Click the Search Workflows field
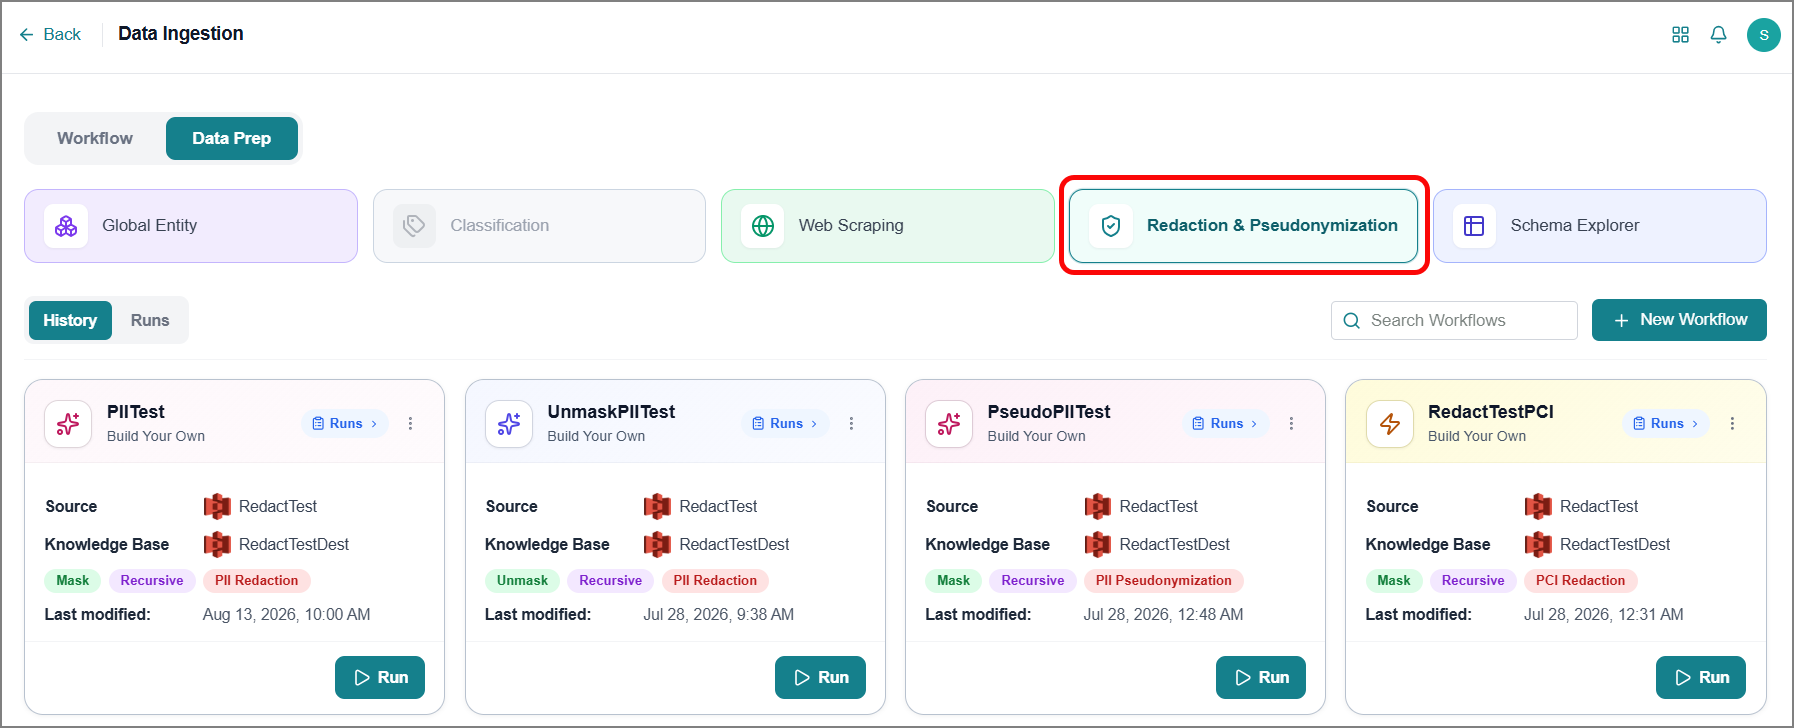This screenshot has width=1794, height=728. click(x=1454, y=321)
